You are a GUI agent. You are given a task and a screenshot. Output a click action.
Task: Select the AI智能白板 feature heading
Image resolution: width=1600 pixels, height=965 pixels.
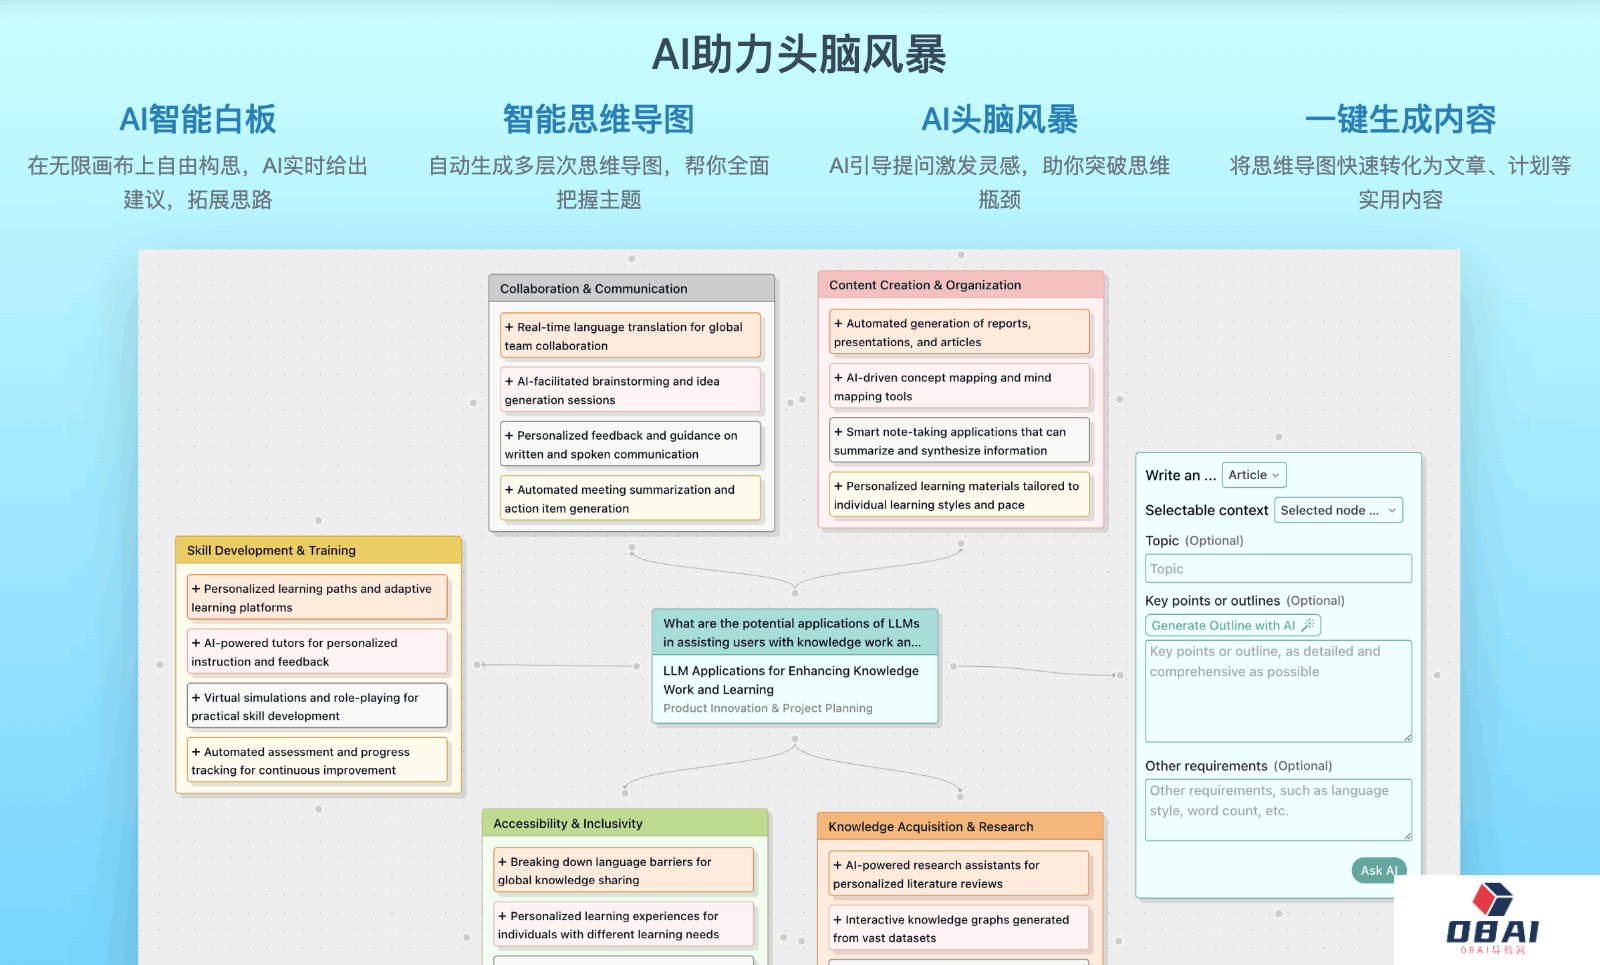198,119
